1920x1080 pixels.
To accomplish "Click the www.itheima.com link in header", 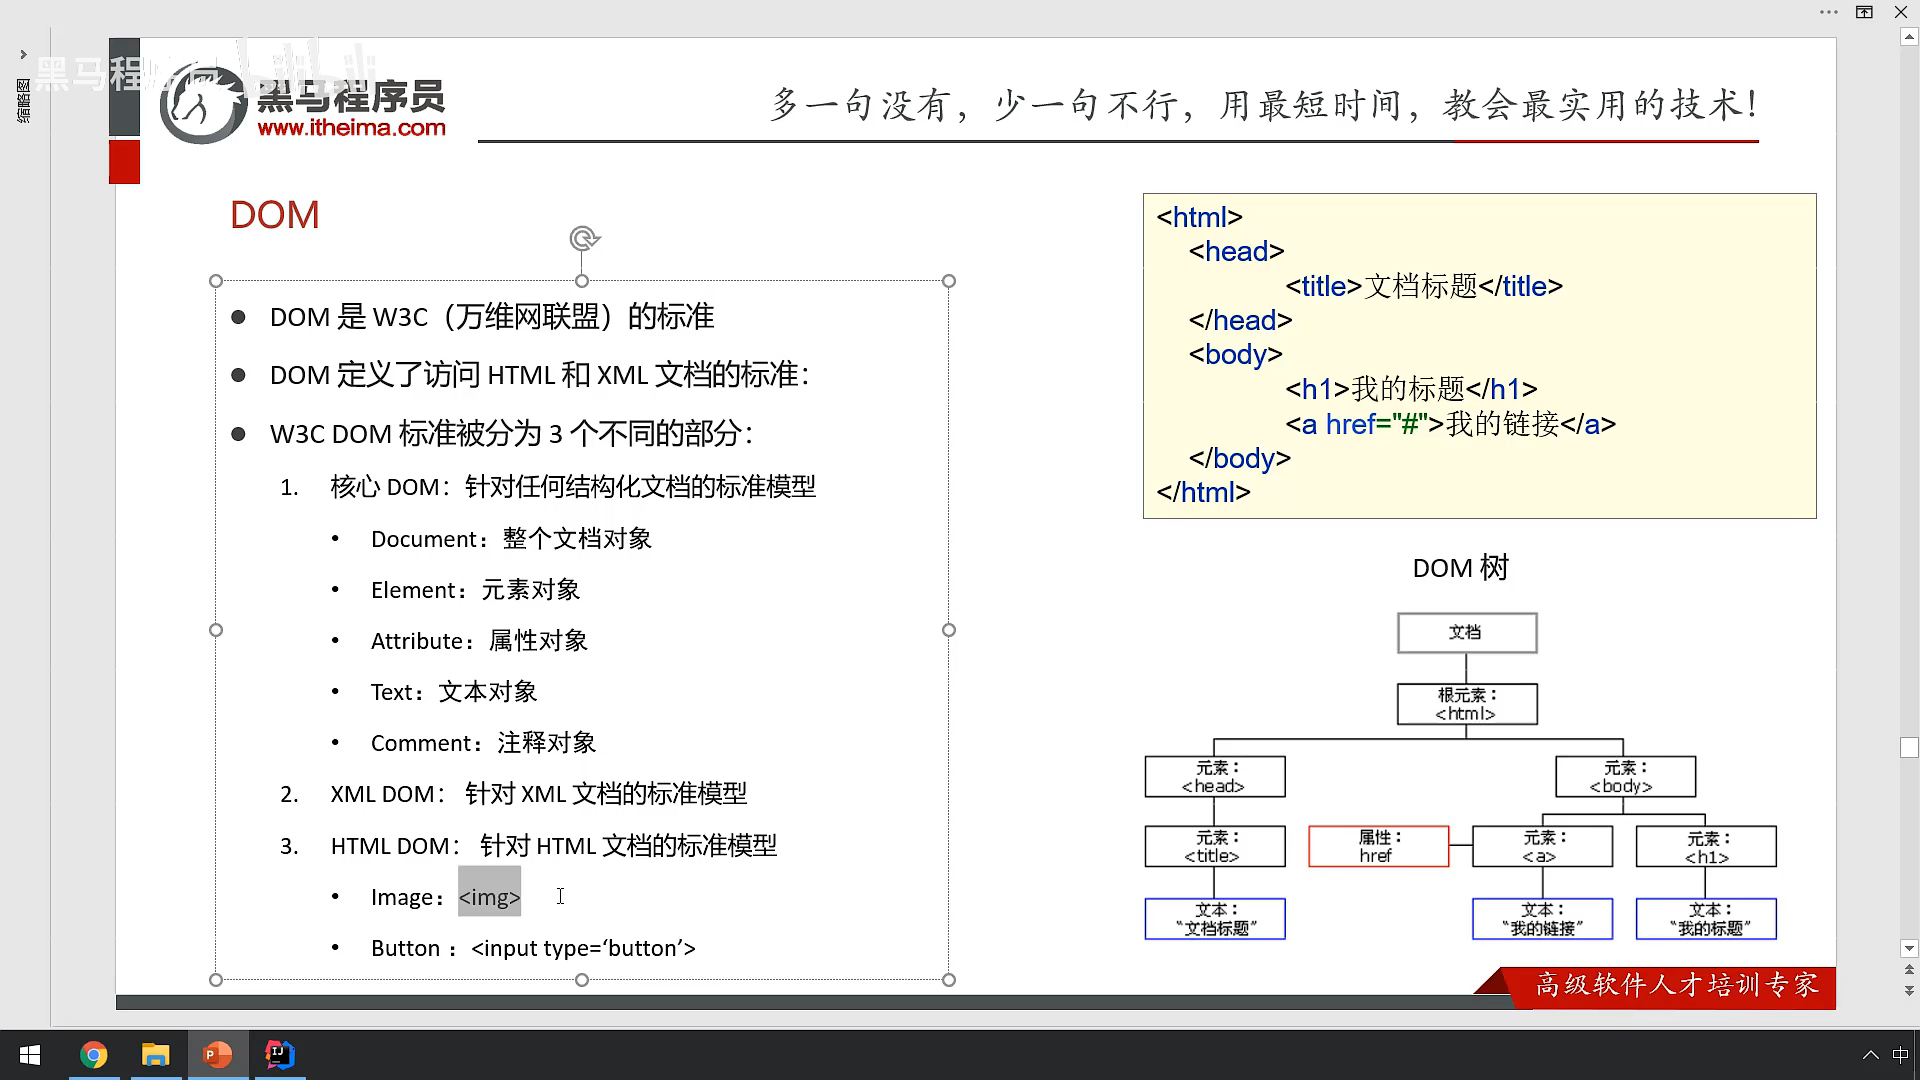I will coord(351,128).
